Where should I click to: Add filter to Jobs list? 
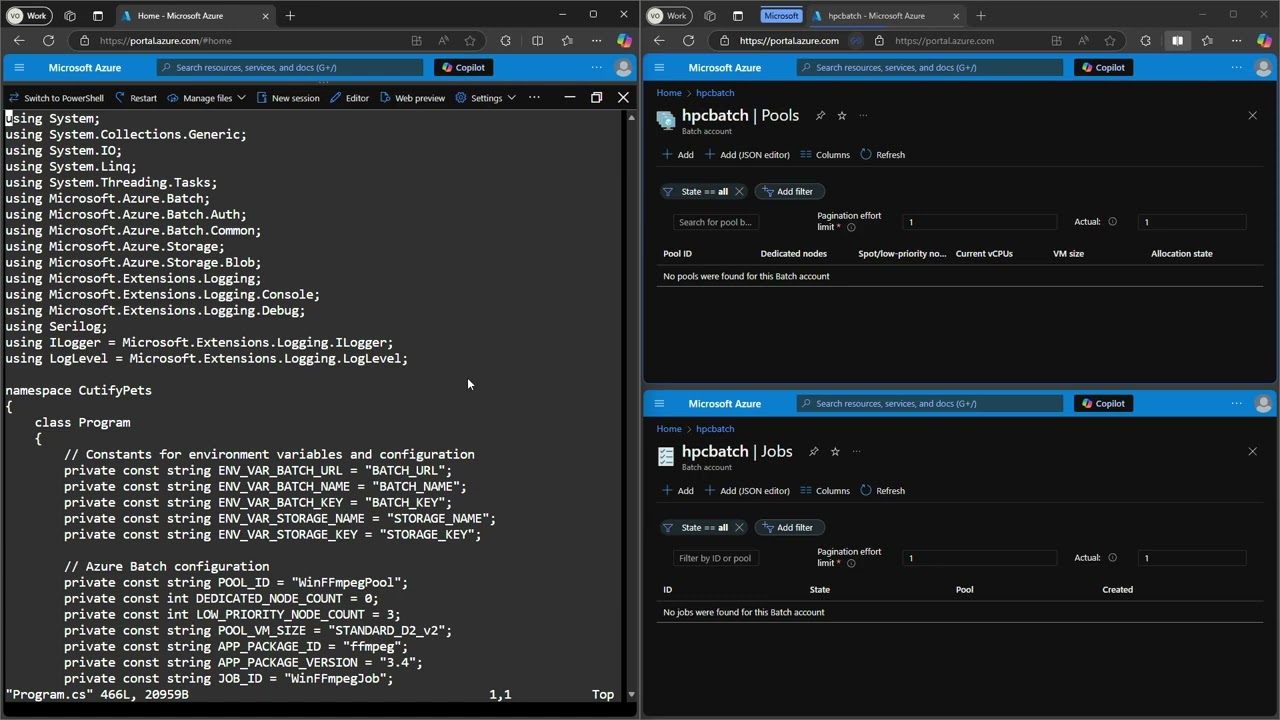coord(788,527)
